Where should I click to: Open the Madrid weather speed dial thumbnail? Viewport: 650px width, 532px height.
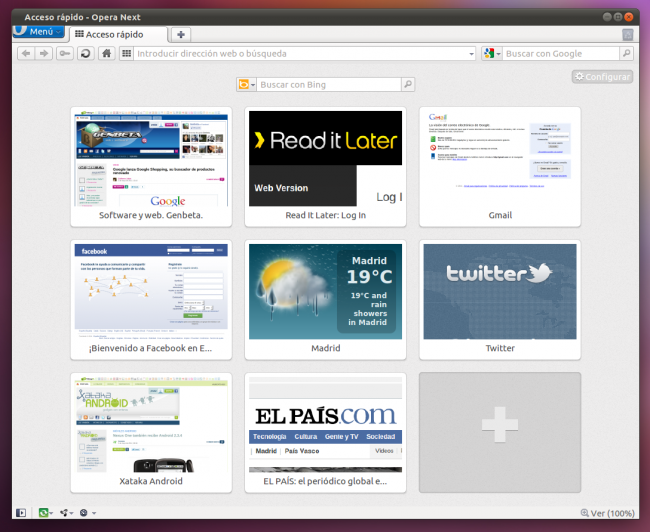tap(325, 292)
